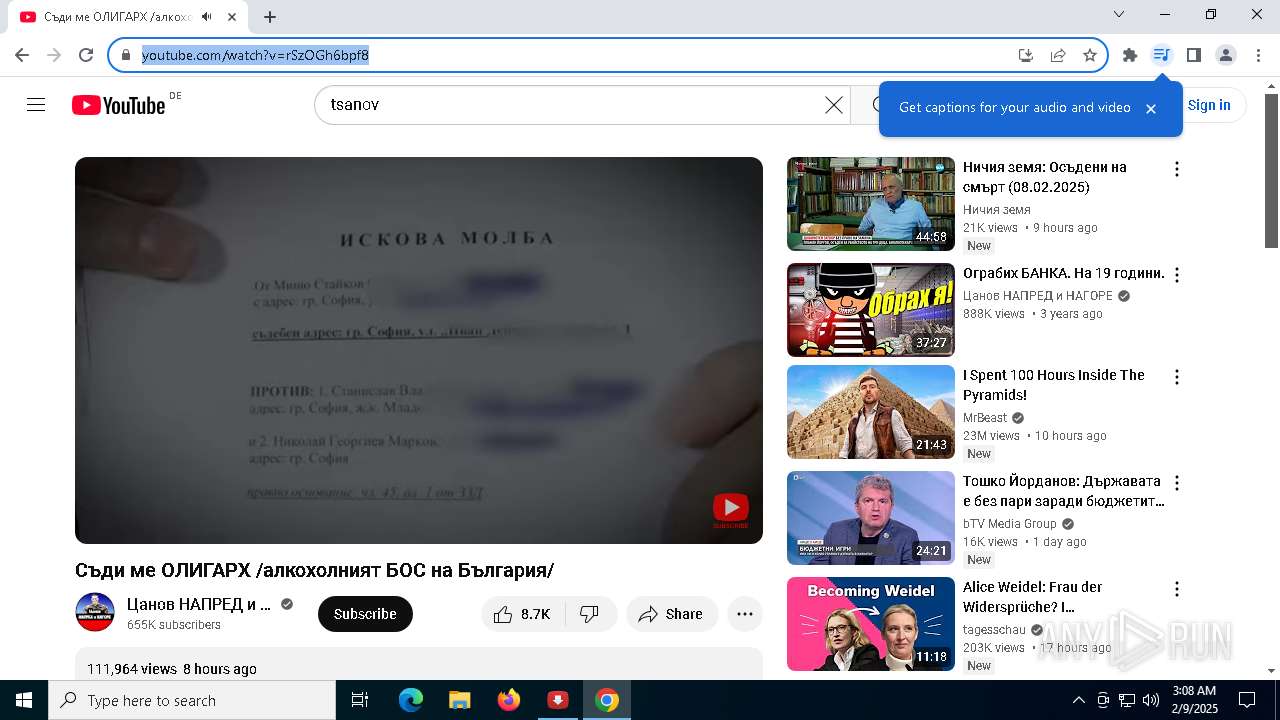Open the Ограбих БАНКА video thumbnail
This screenshot has width=1280, height=720.
(x=871, y=310)
